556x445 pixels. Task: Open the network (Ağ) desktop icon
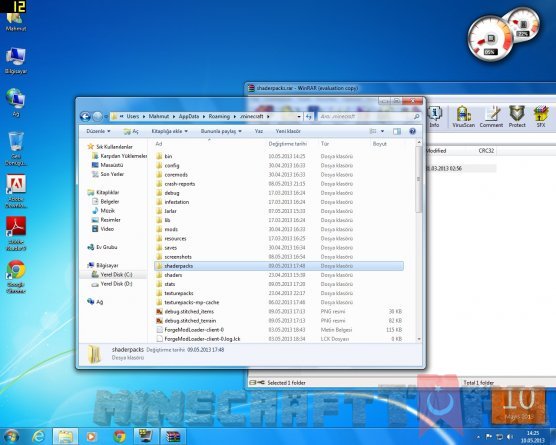pyautogui.click(x=16, y=103)
